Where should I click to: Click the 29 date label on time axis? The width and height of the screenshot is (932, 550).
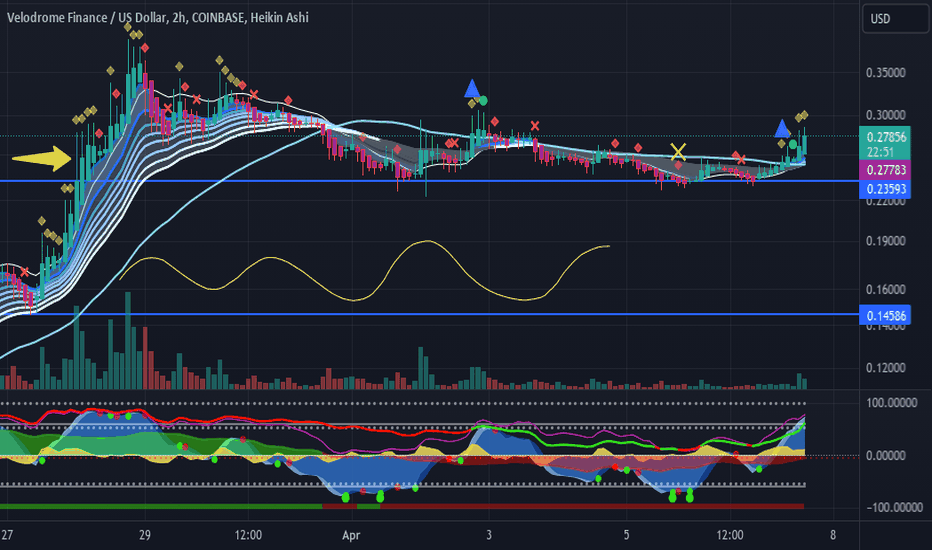click(145, 535)
